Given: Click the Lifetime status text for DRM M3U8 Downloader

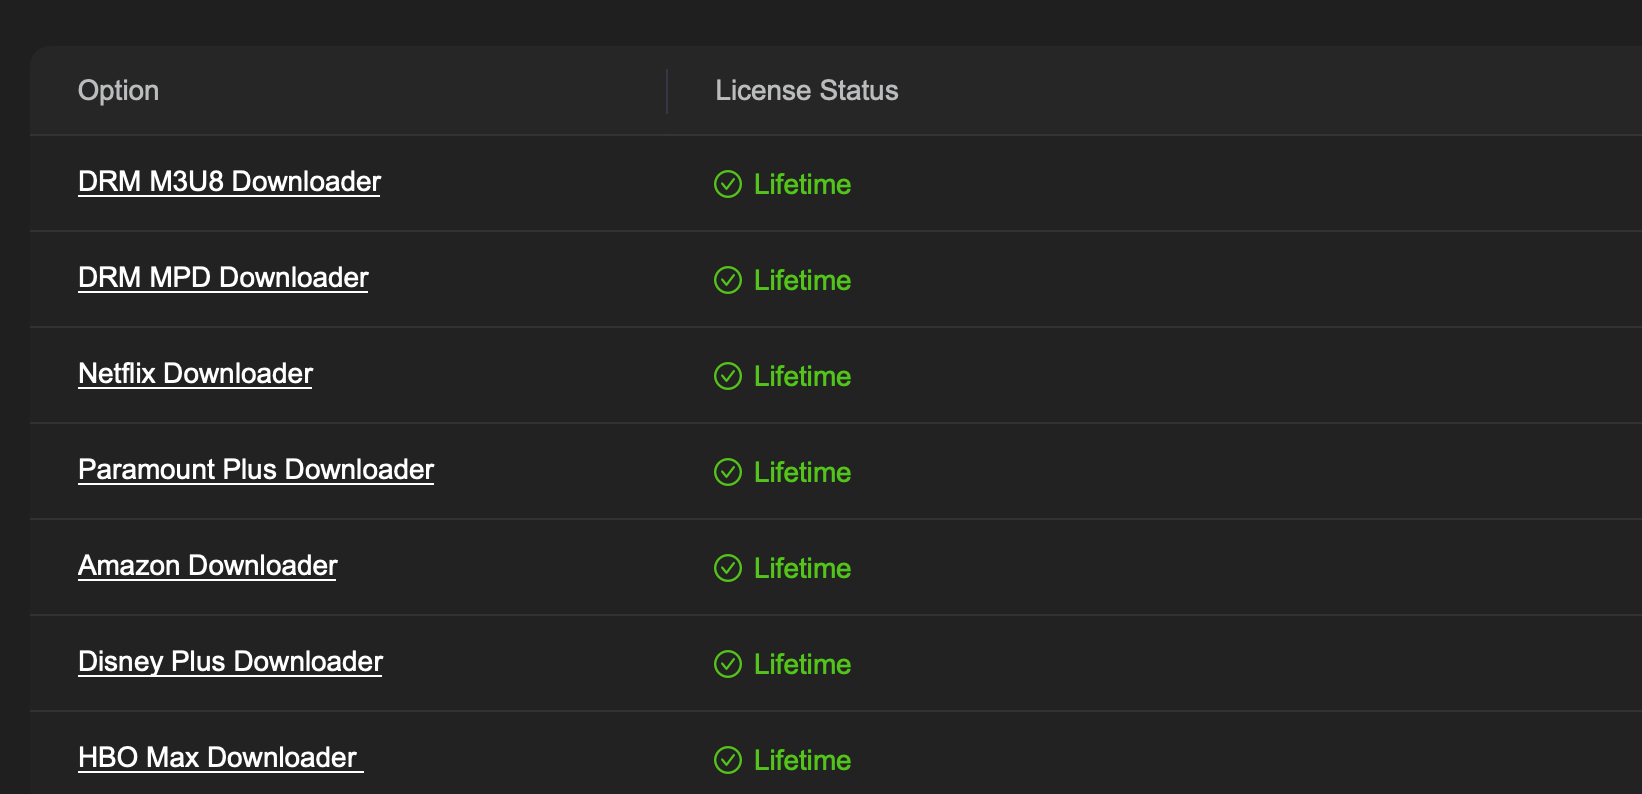Looking at the screenshot, I should point(802,184).
